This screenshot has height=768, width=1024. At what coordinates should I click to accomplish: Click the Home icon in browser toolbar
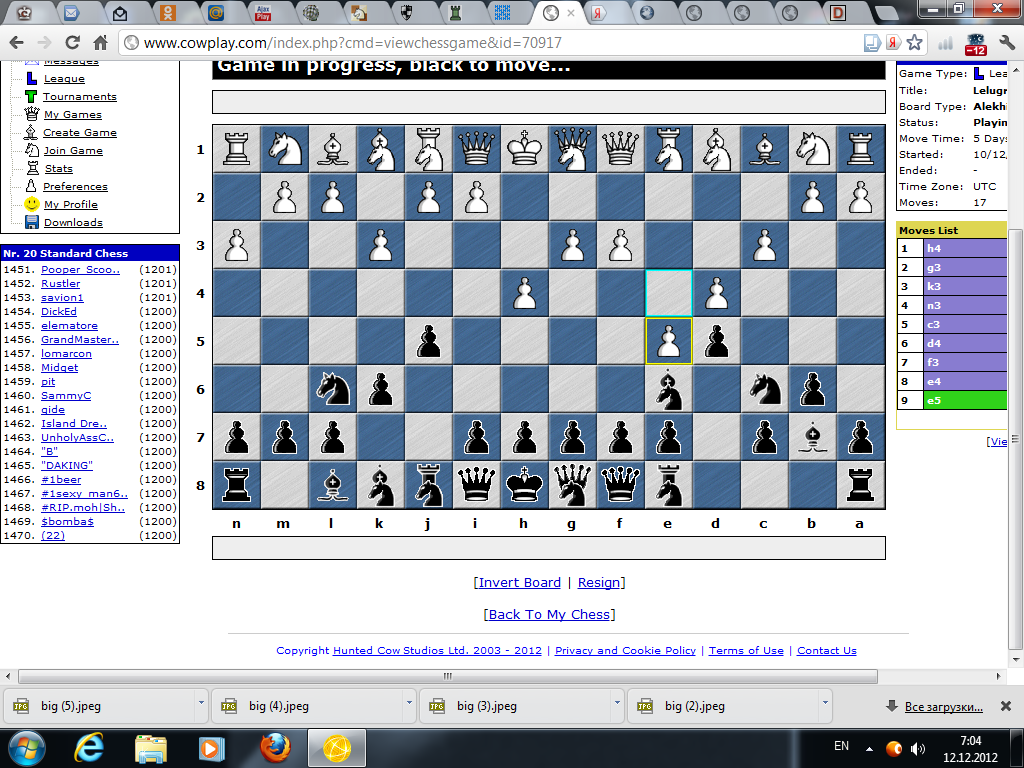pos(100,43)
